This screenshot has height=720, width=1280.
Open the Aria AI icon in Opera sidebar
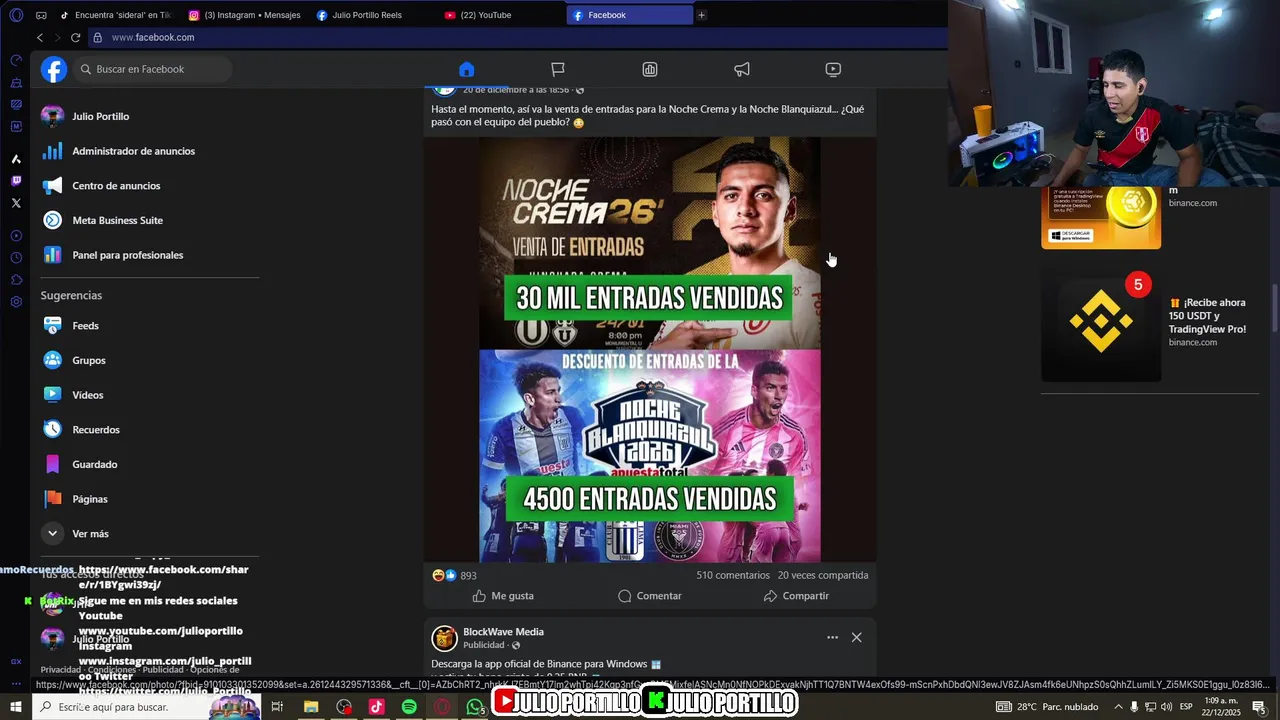tap(16, 159)
